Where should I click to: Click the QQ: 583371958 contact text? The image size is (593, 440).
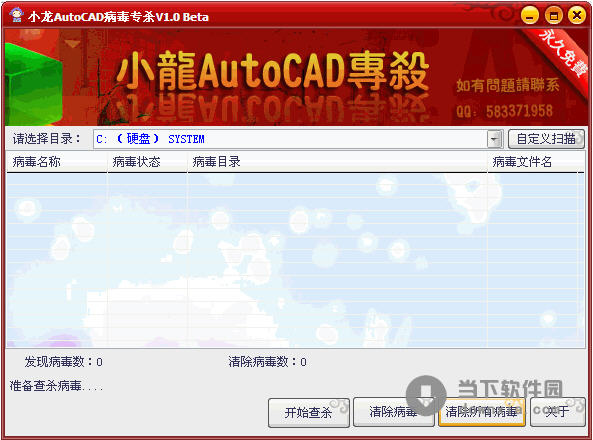click(505, 111)
